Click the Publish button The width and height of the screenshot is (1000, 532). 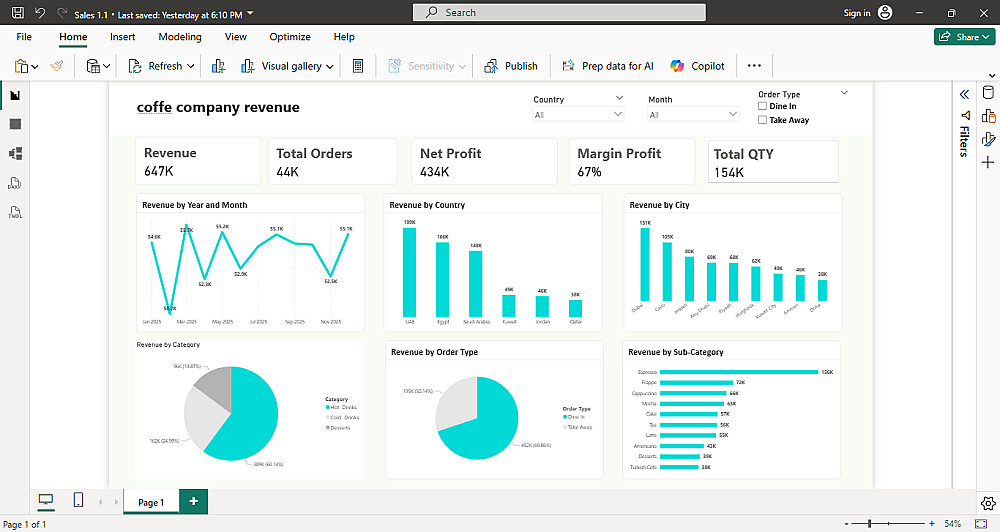tap(511, 66)
